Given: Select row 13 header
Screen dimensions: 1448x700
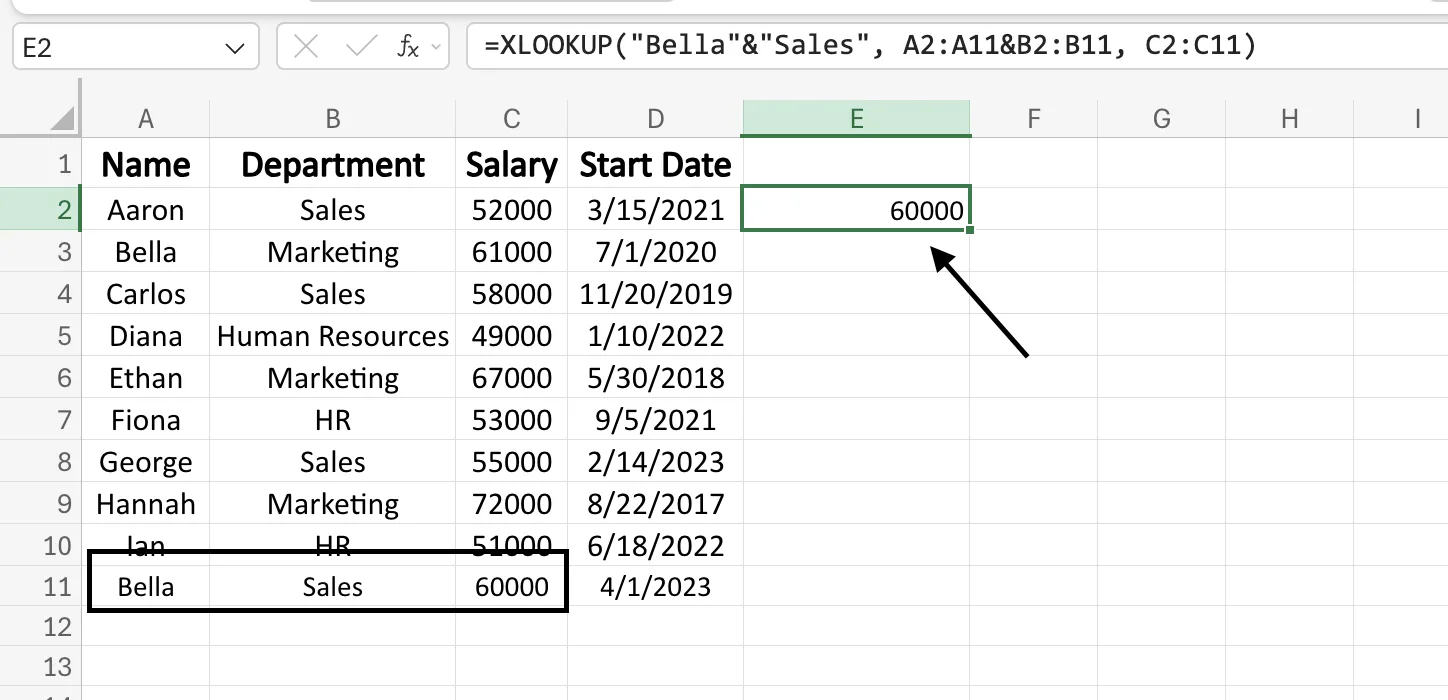Looking at the screenshot, I should point(41,667).
